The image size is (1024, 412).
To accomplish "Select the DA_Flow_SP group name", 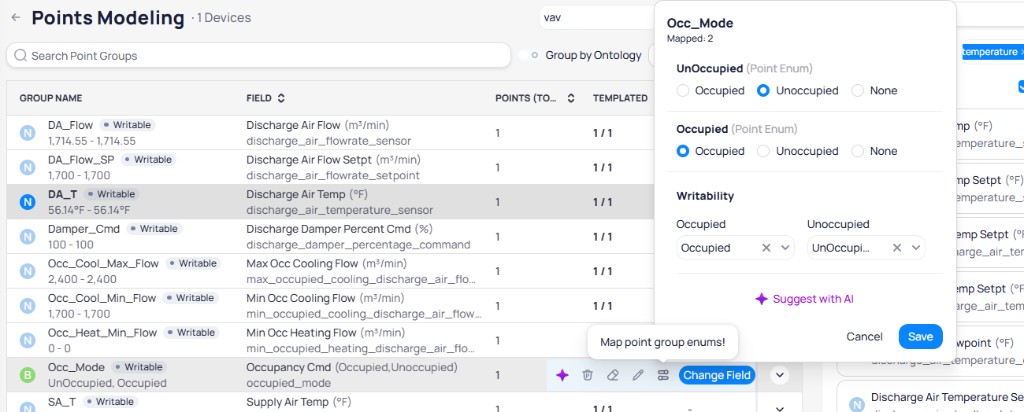I will point(81,159).
